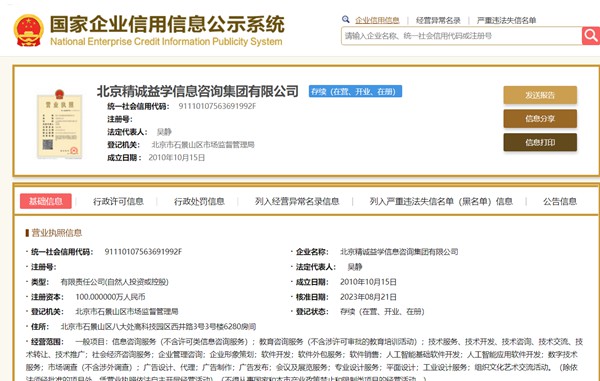Focus the enterprise name search input field
The width and height of the screenshot is (600, 381).
461,36
